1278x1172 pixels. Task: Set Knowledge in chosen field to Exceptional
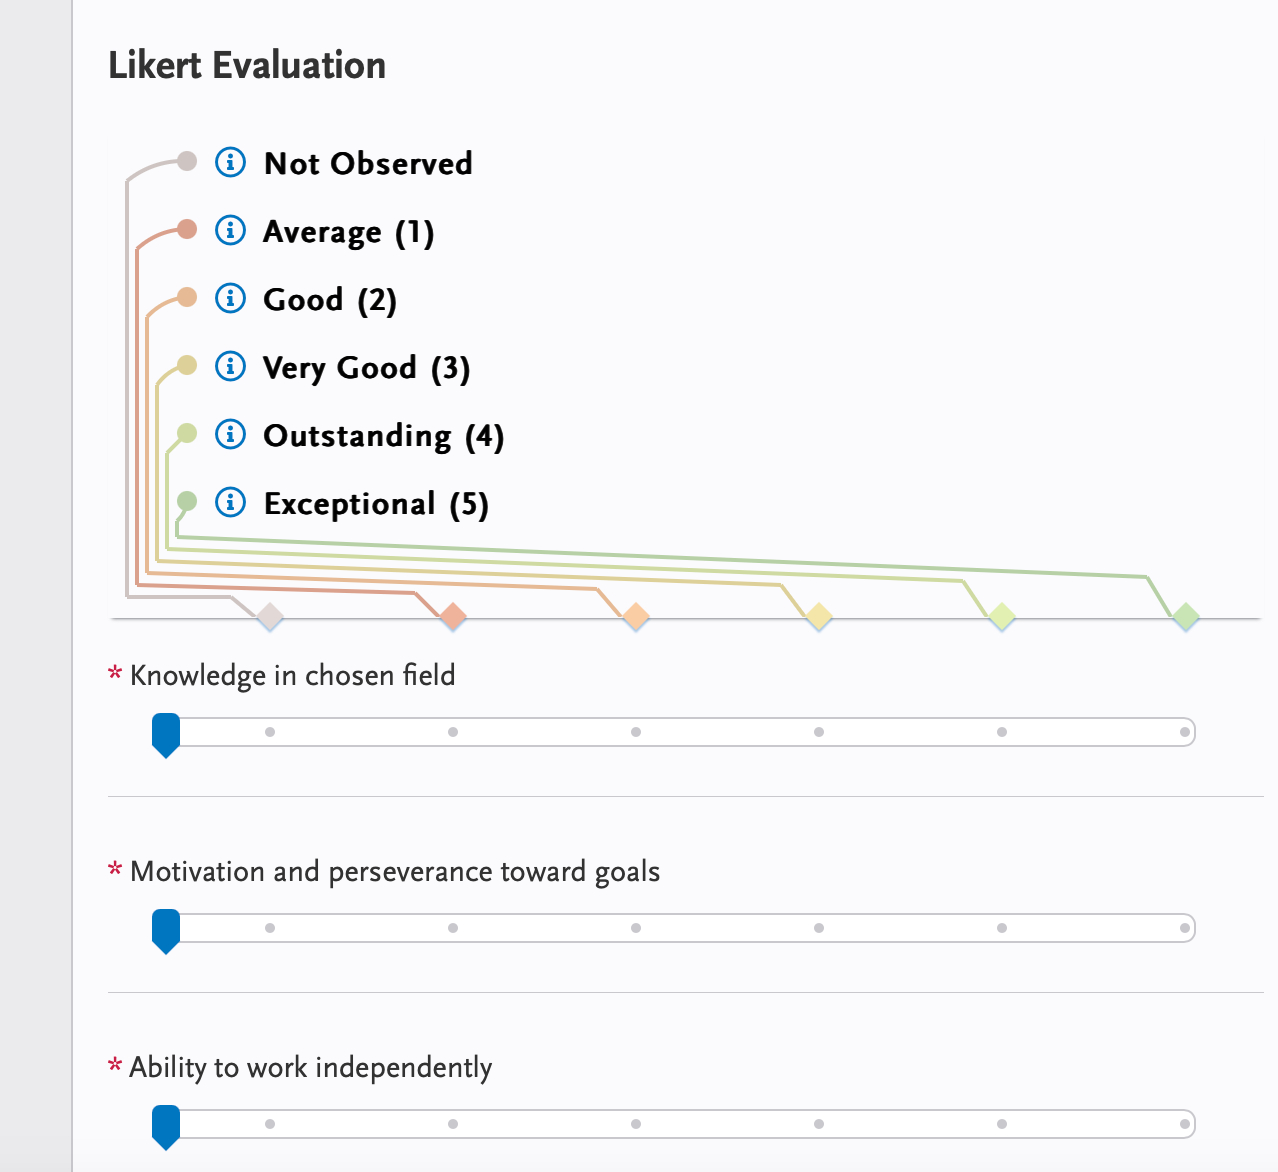coord(1185,732)
